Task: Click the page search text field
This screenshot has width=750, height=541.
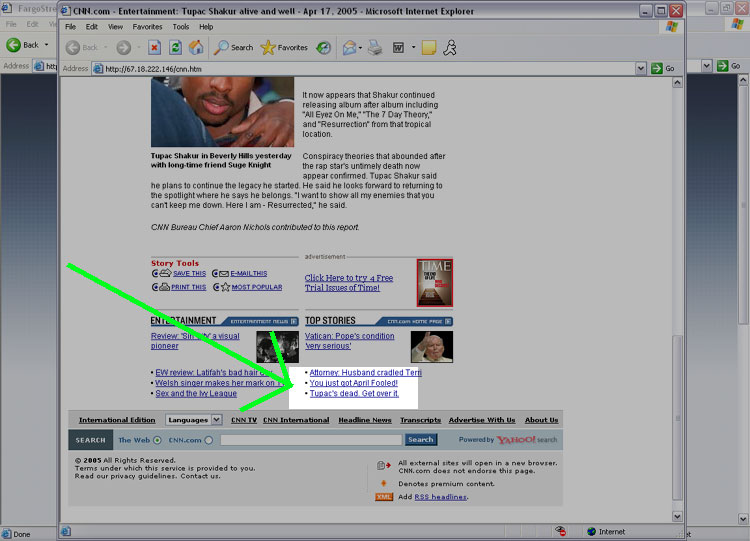Action: click(x=311, y=440)
